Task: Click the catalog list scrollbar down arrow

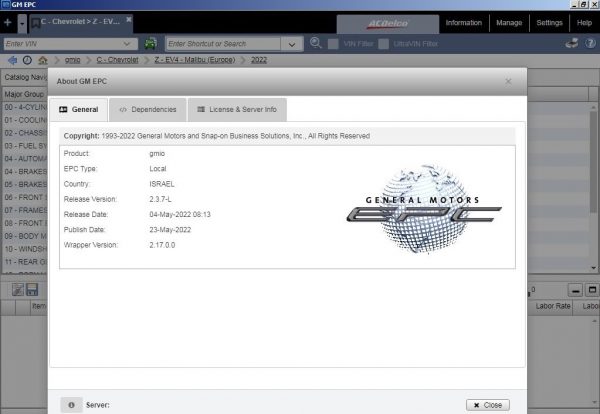Action: 593,268
